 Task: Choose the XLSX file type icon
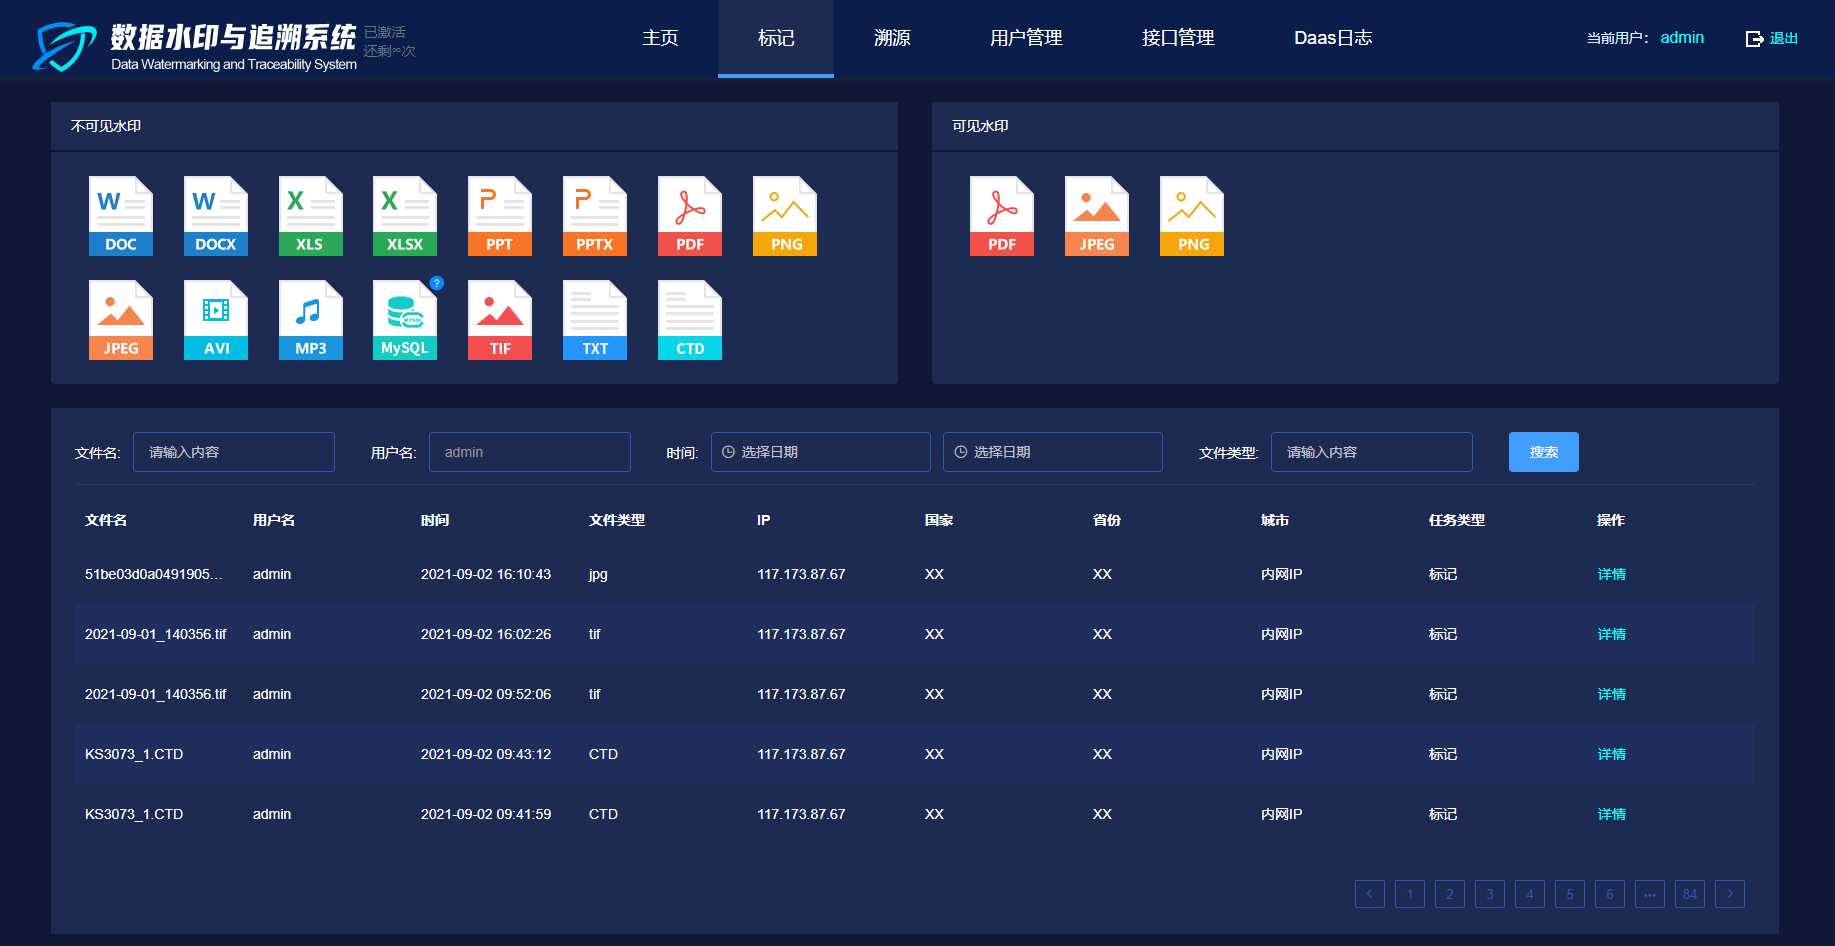coord(404,216)
